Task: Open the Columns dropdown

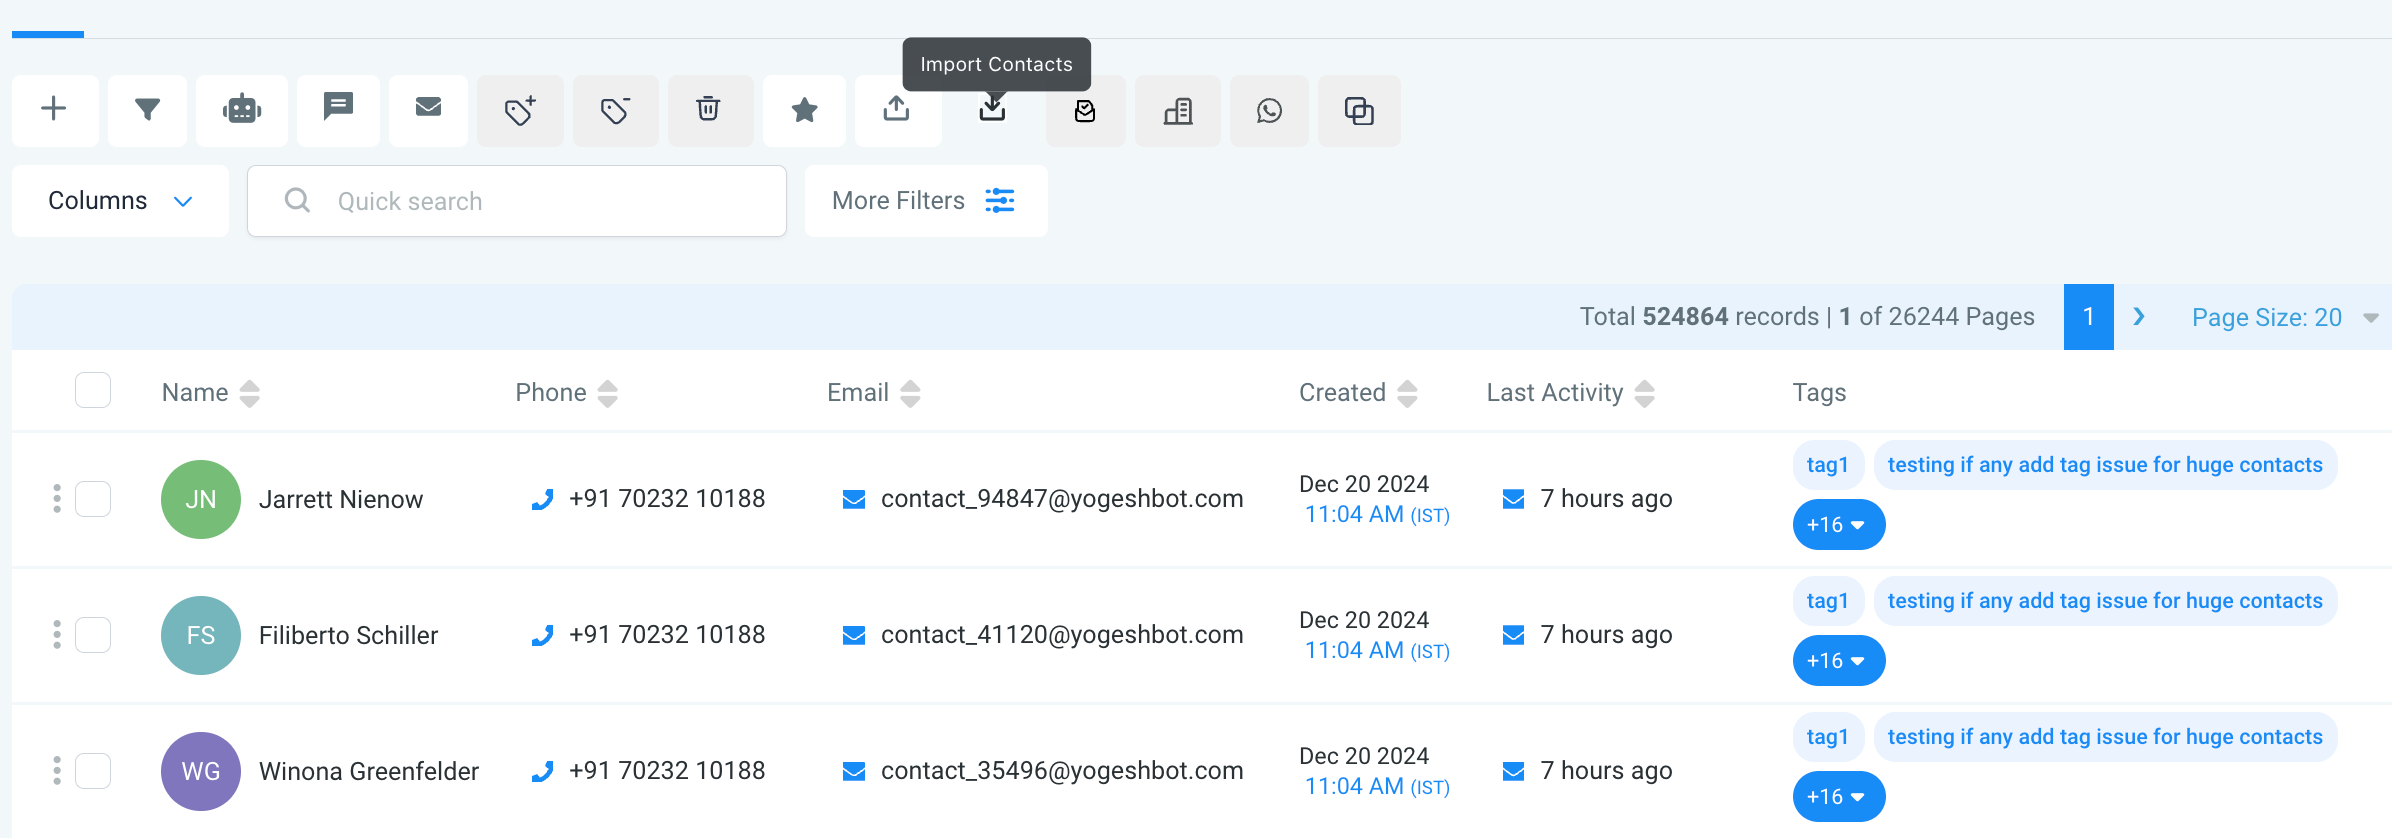Action: click(120, 201)
